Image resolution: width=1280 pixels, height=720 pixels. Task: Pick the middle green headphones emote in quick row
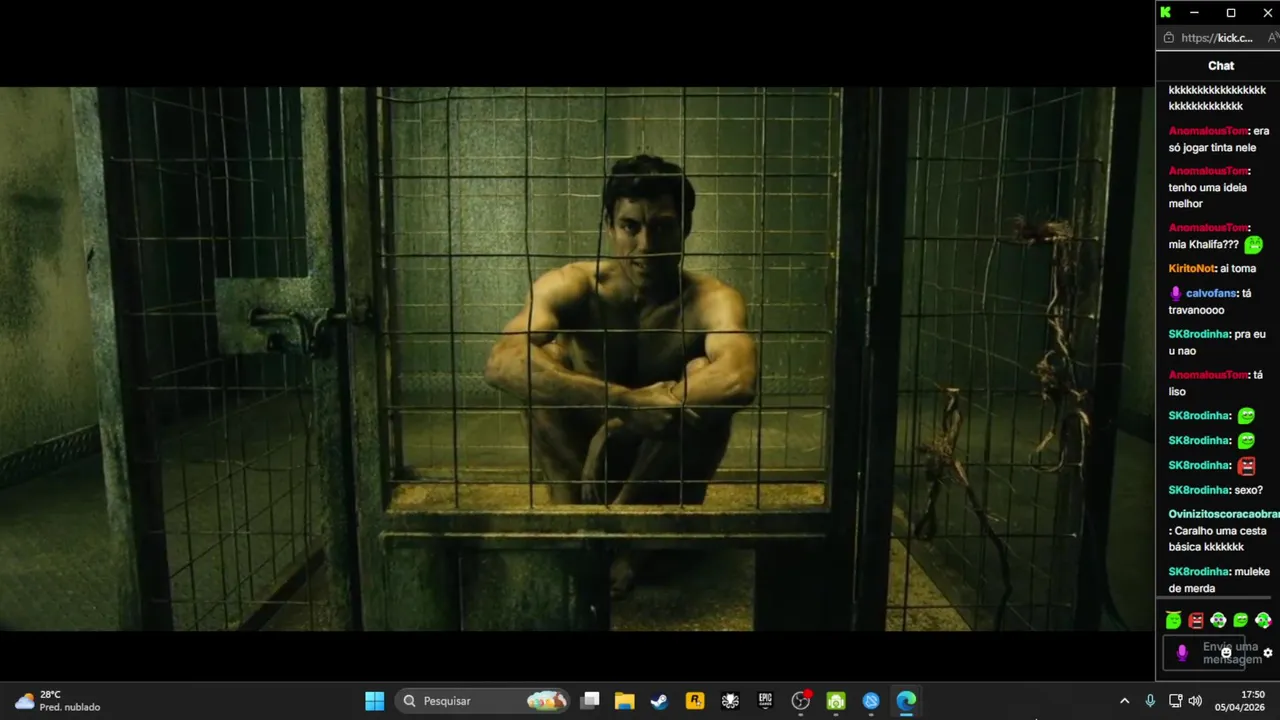(x=1218, y=621)
